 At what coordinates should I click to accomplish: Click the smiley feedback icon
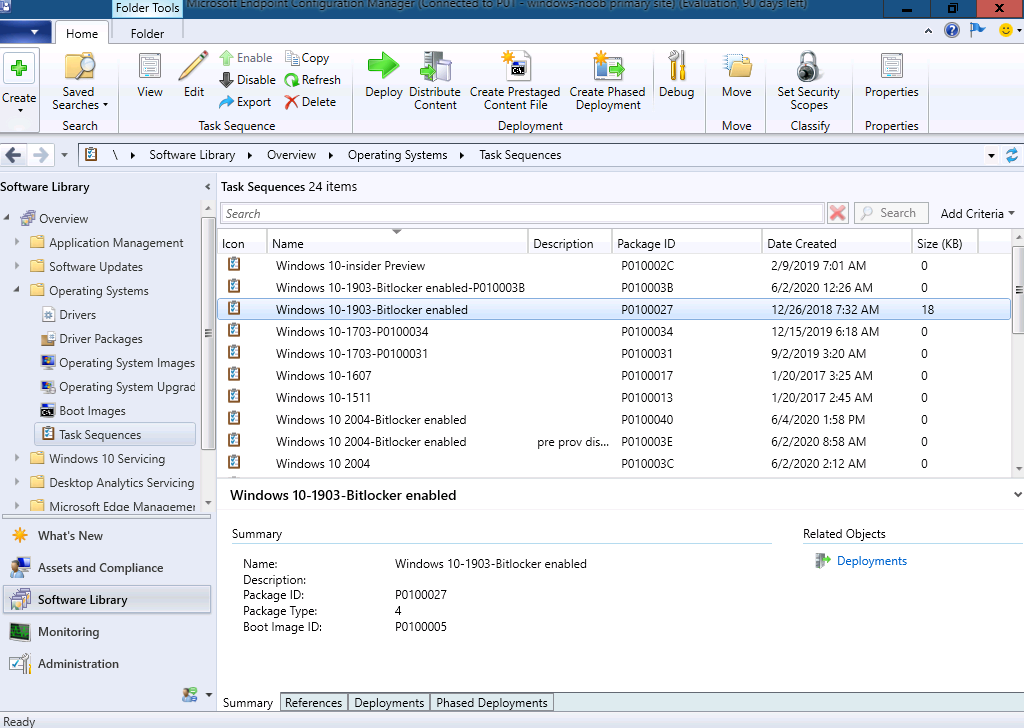coord(1006,30)
